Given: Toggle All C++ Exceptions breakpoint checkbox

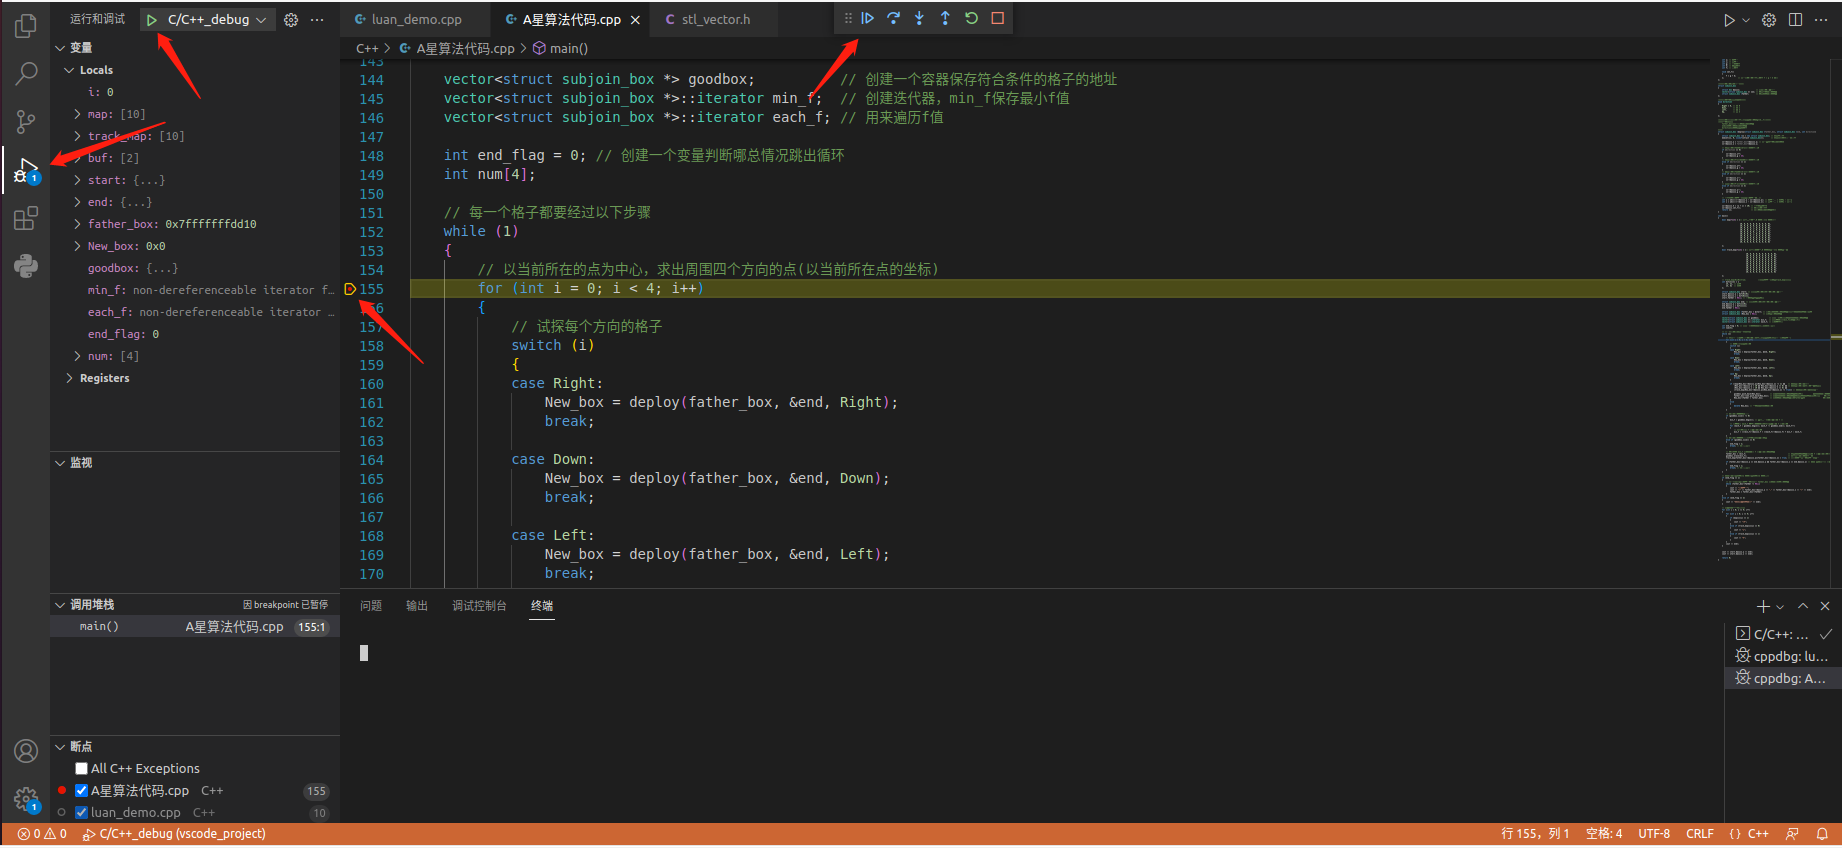Looking at the screenshot, I should (x=82, y=769).
